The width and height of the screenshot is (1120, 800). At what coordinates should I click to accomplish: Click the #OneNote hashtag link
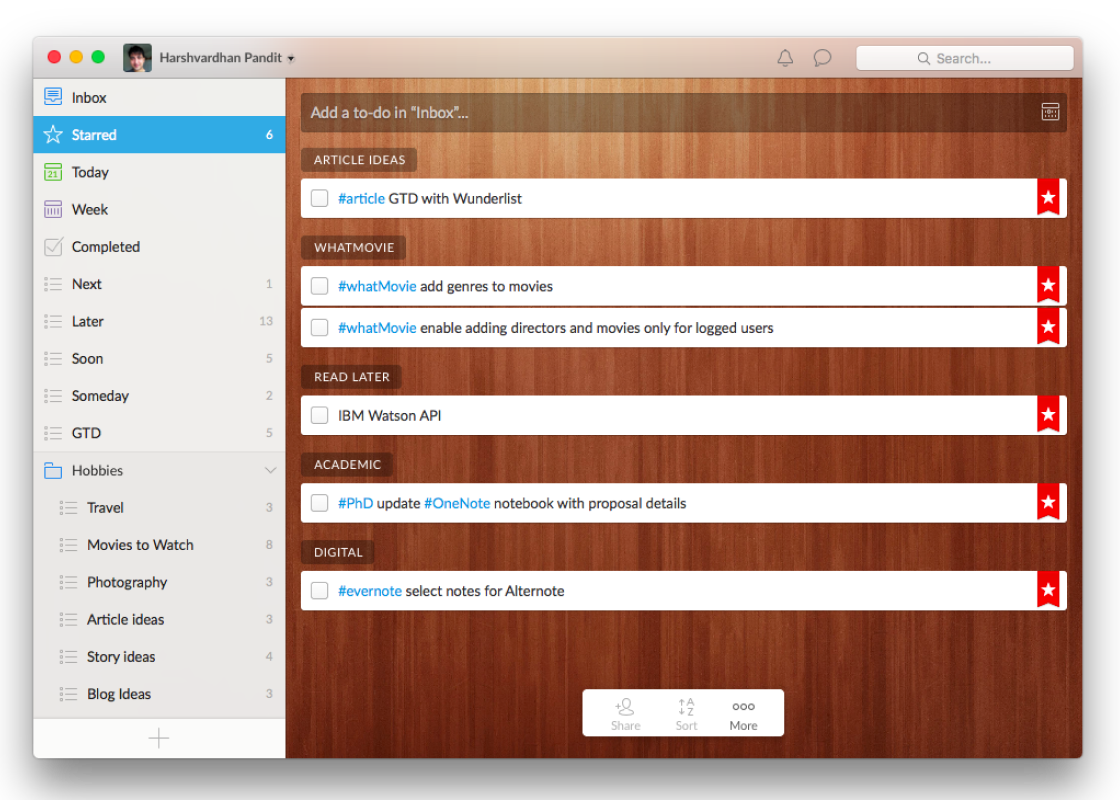[x=457, y=504]
